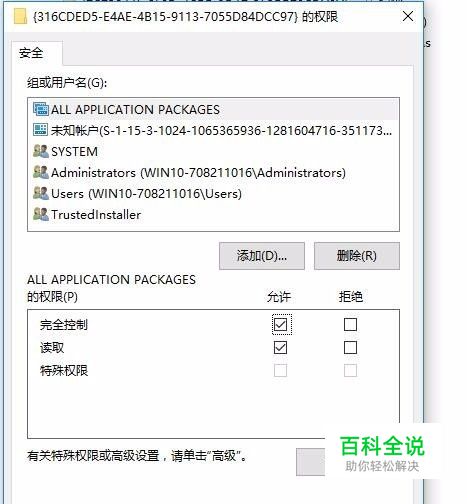The image size is (467, 504).
Task: Click the folder icon in title bar
Action: point(20,17)
